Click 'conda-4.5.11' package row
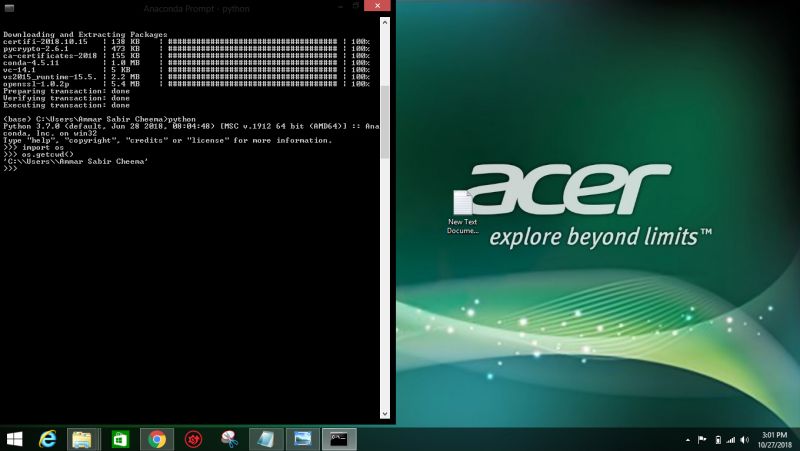 186,63
